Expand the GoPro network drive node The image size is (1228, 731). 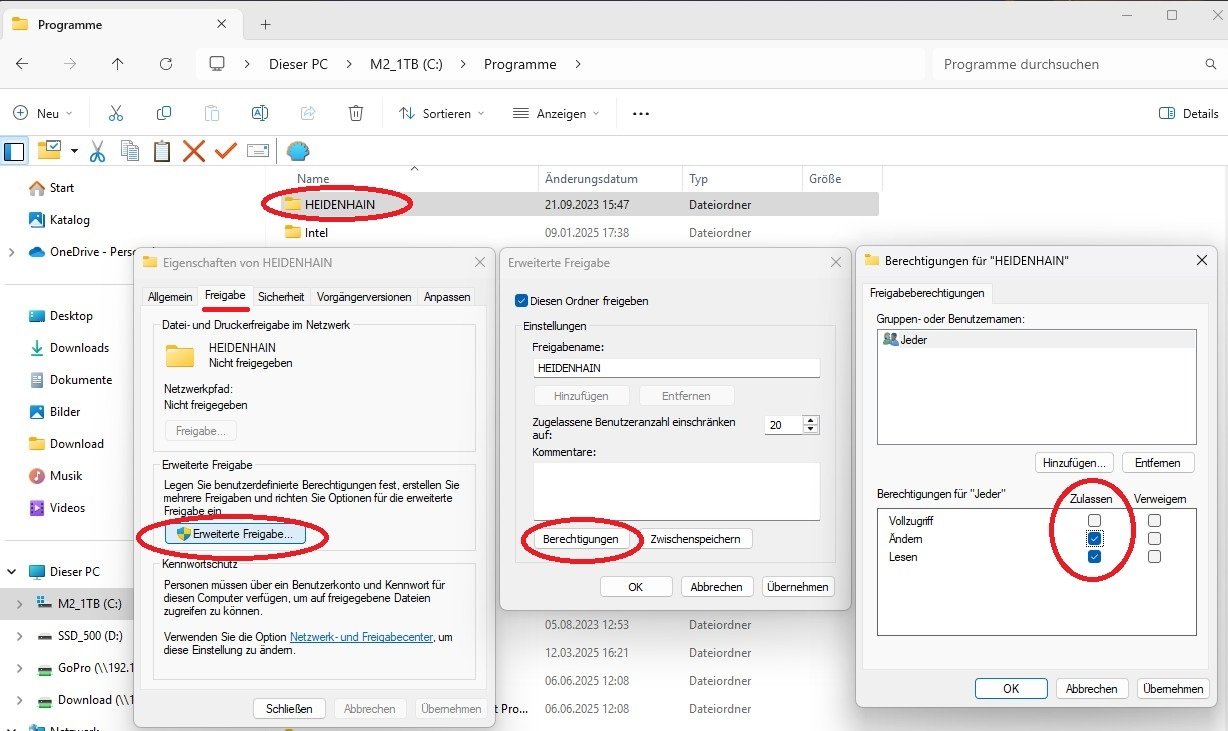pyautogui.click(x=20, y=668)
